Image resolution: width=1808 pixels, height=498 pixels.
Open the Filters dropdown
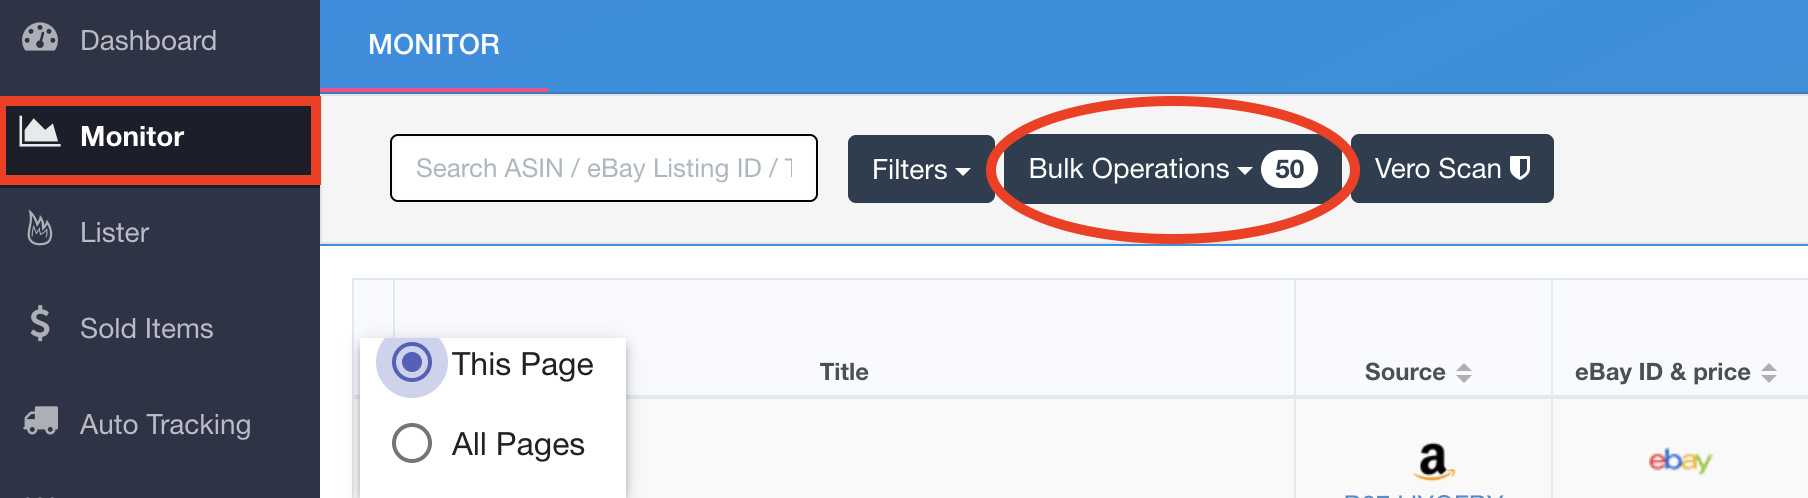[x=921, y=169]
